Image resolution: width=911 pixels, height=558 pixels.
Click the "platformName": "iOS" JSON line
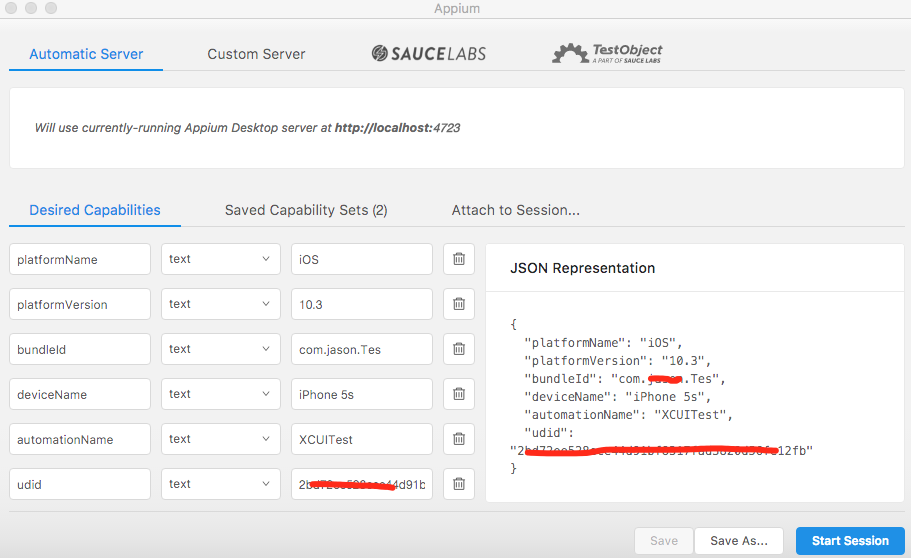pos(603,343)
